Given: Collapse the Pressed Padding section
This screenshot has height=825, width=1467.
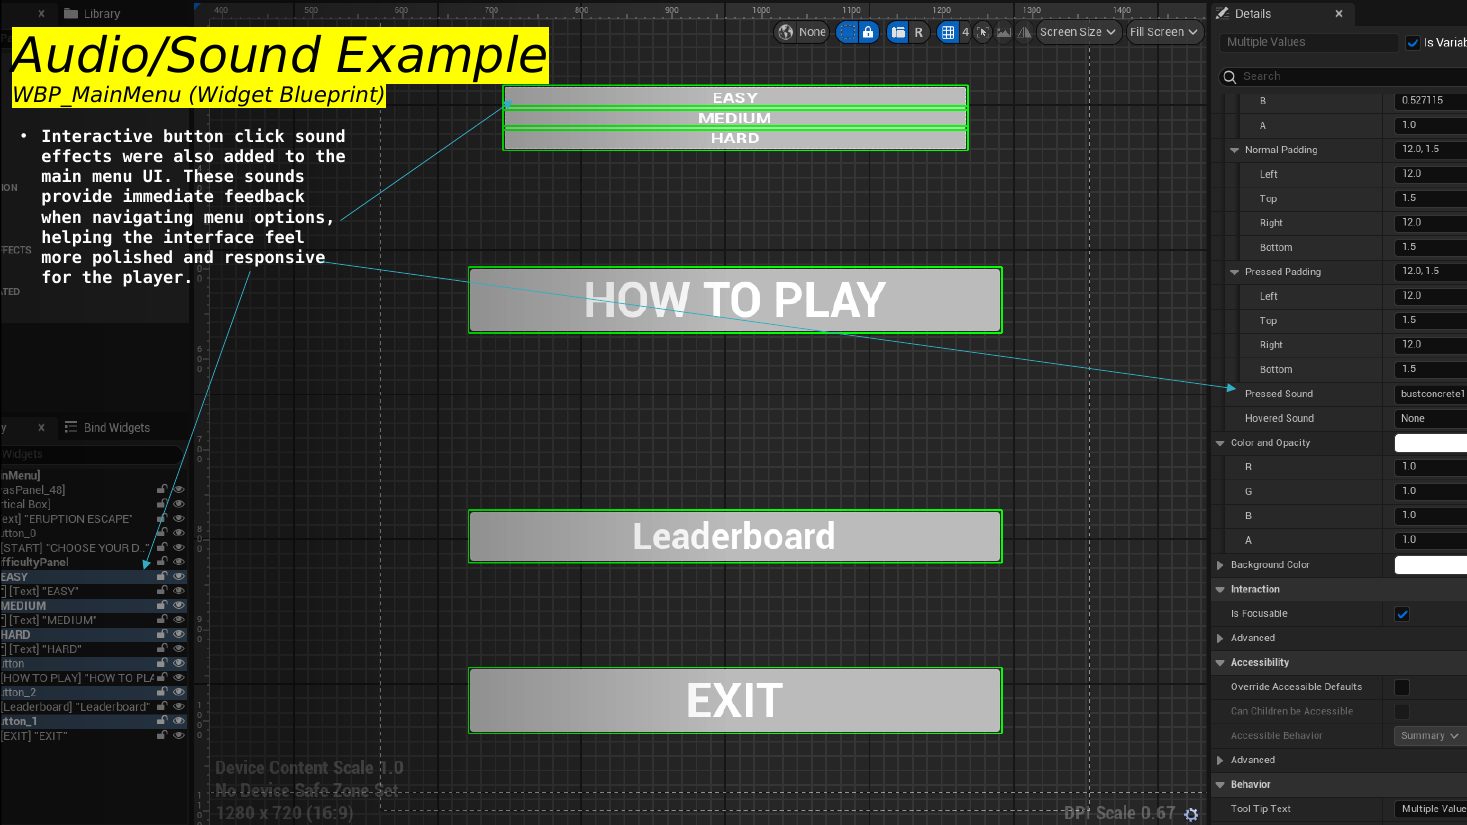Looking at the screenshot, I should [1235, 272].
